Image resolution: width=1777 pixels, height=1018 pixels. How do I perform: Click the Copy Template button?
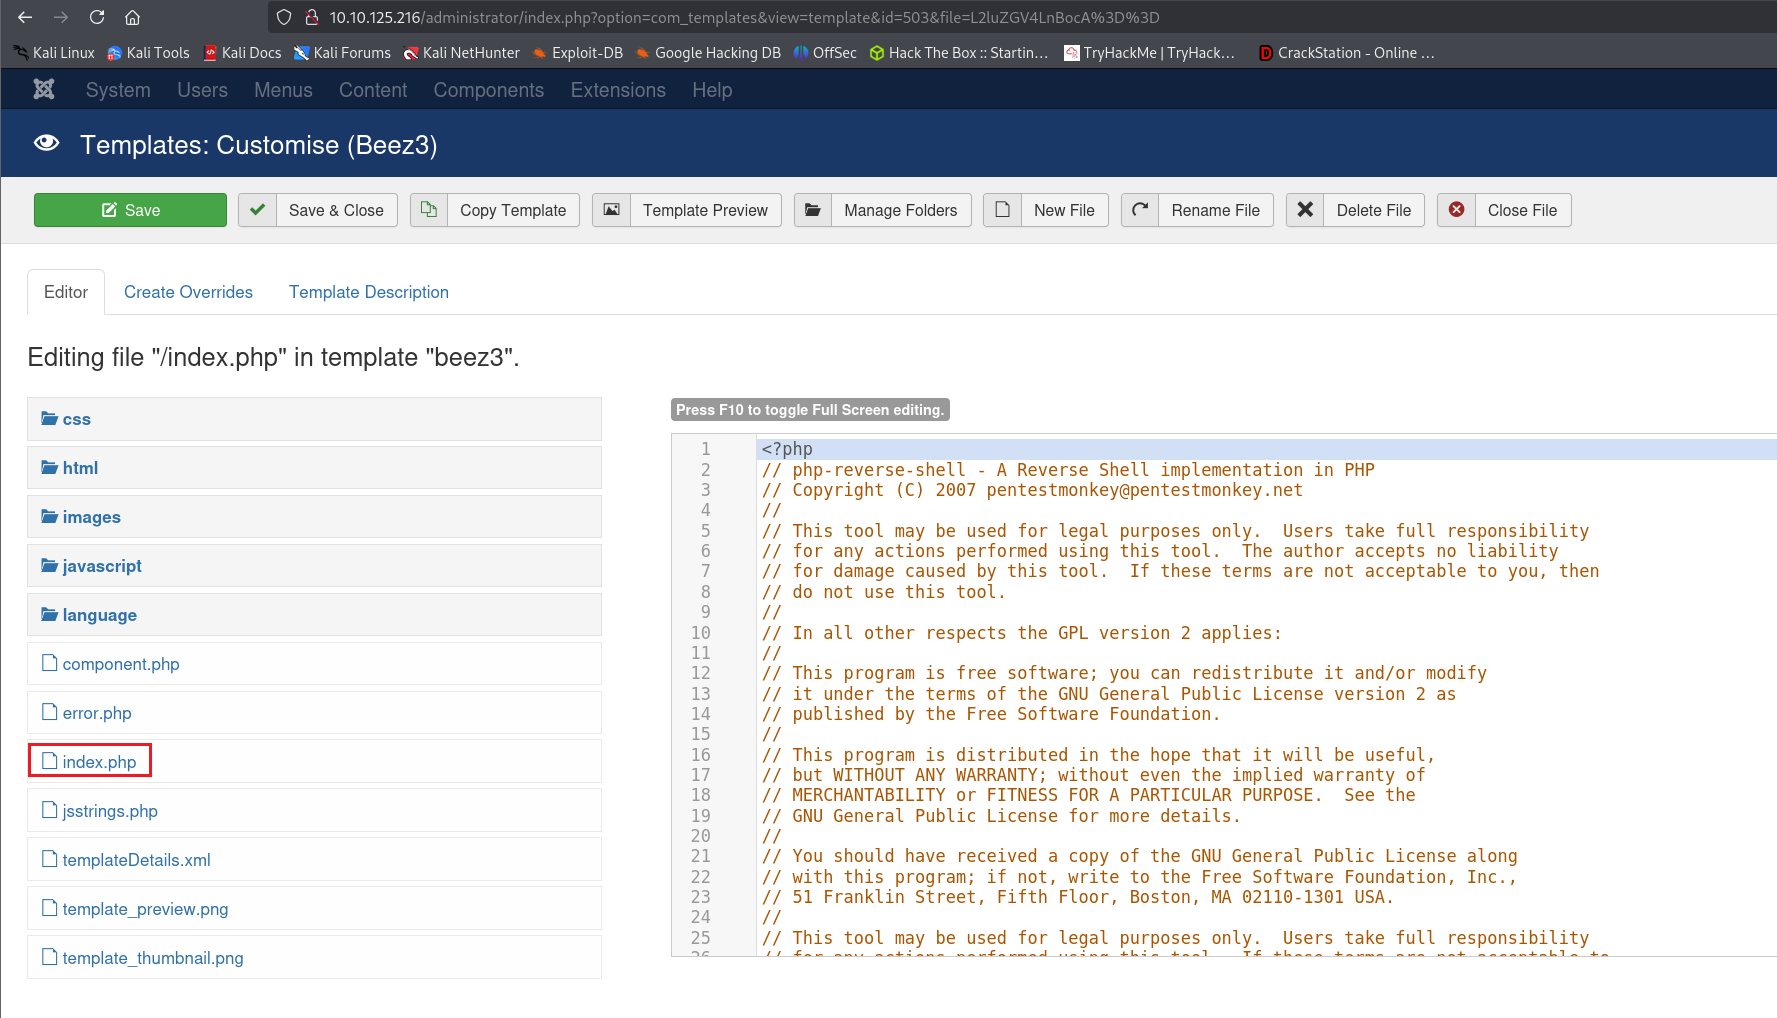click(x=495, y=210)
